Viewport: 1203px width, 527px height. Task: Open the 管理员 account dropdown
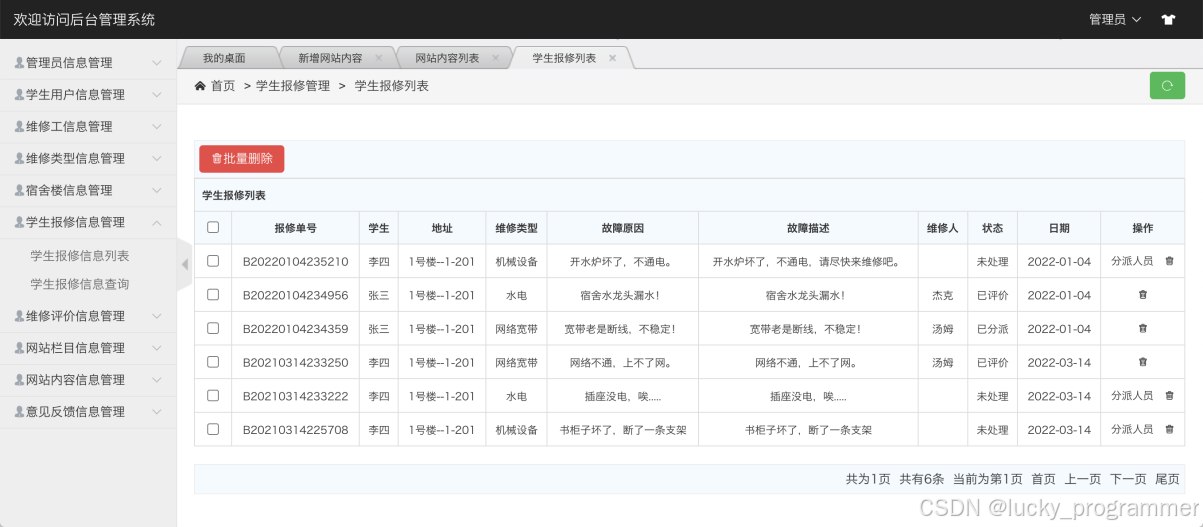pos(1114,19)
